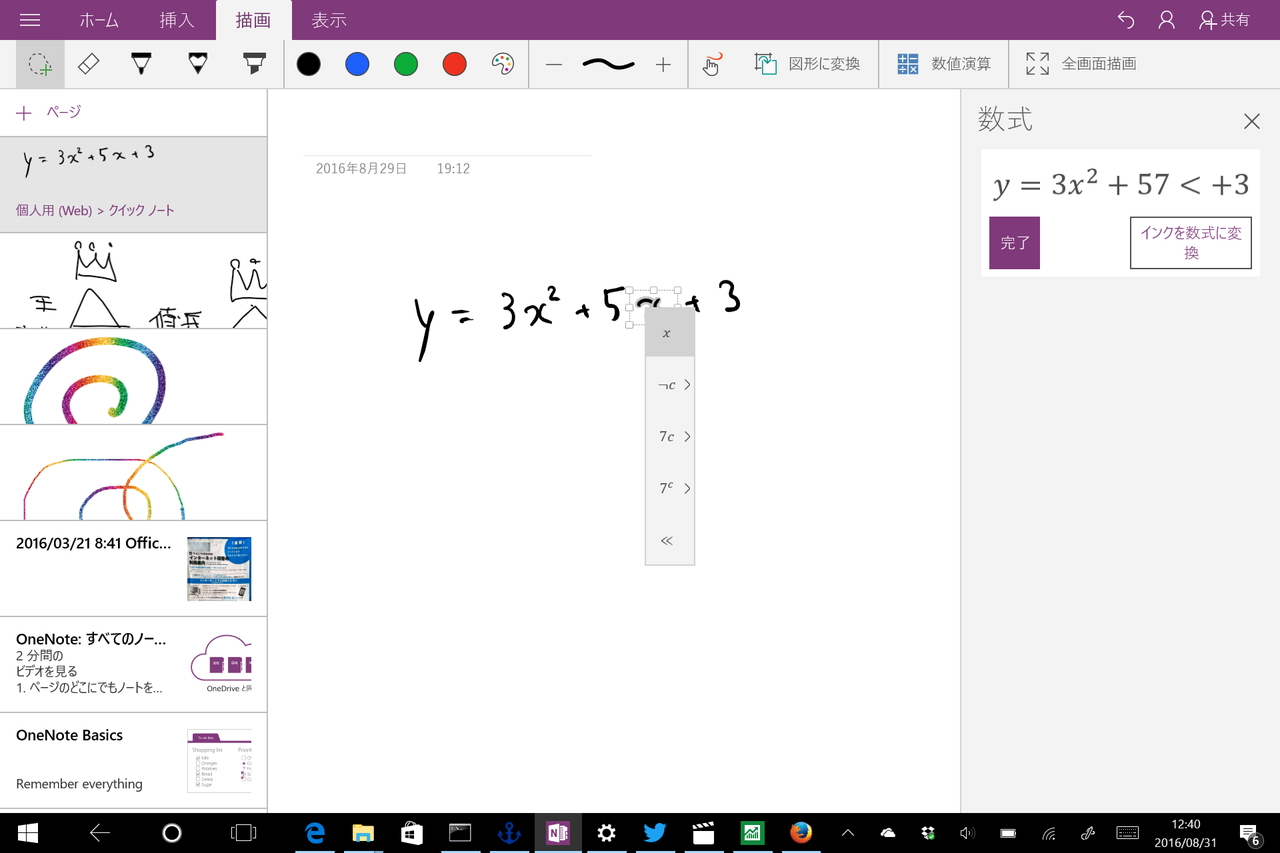
Task: Pick the highlighter tool
Action: 253,63
